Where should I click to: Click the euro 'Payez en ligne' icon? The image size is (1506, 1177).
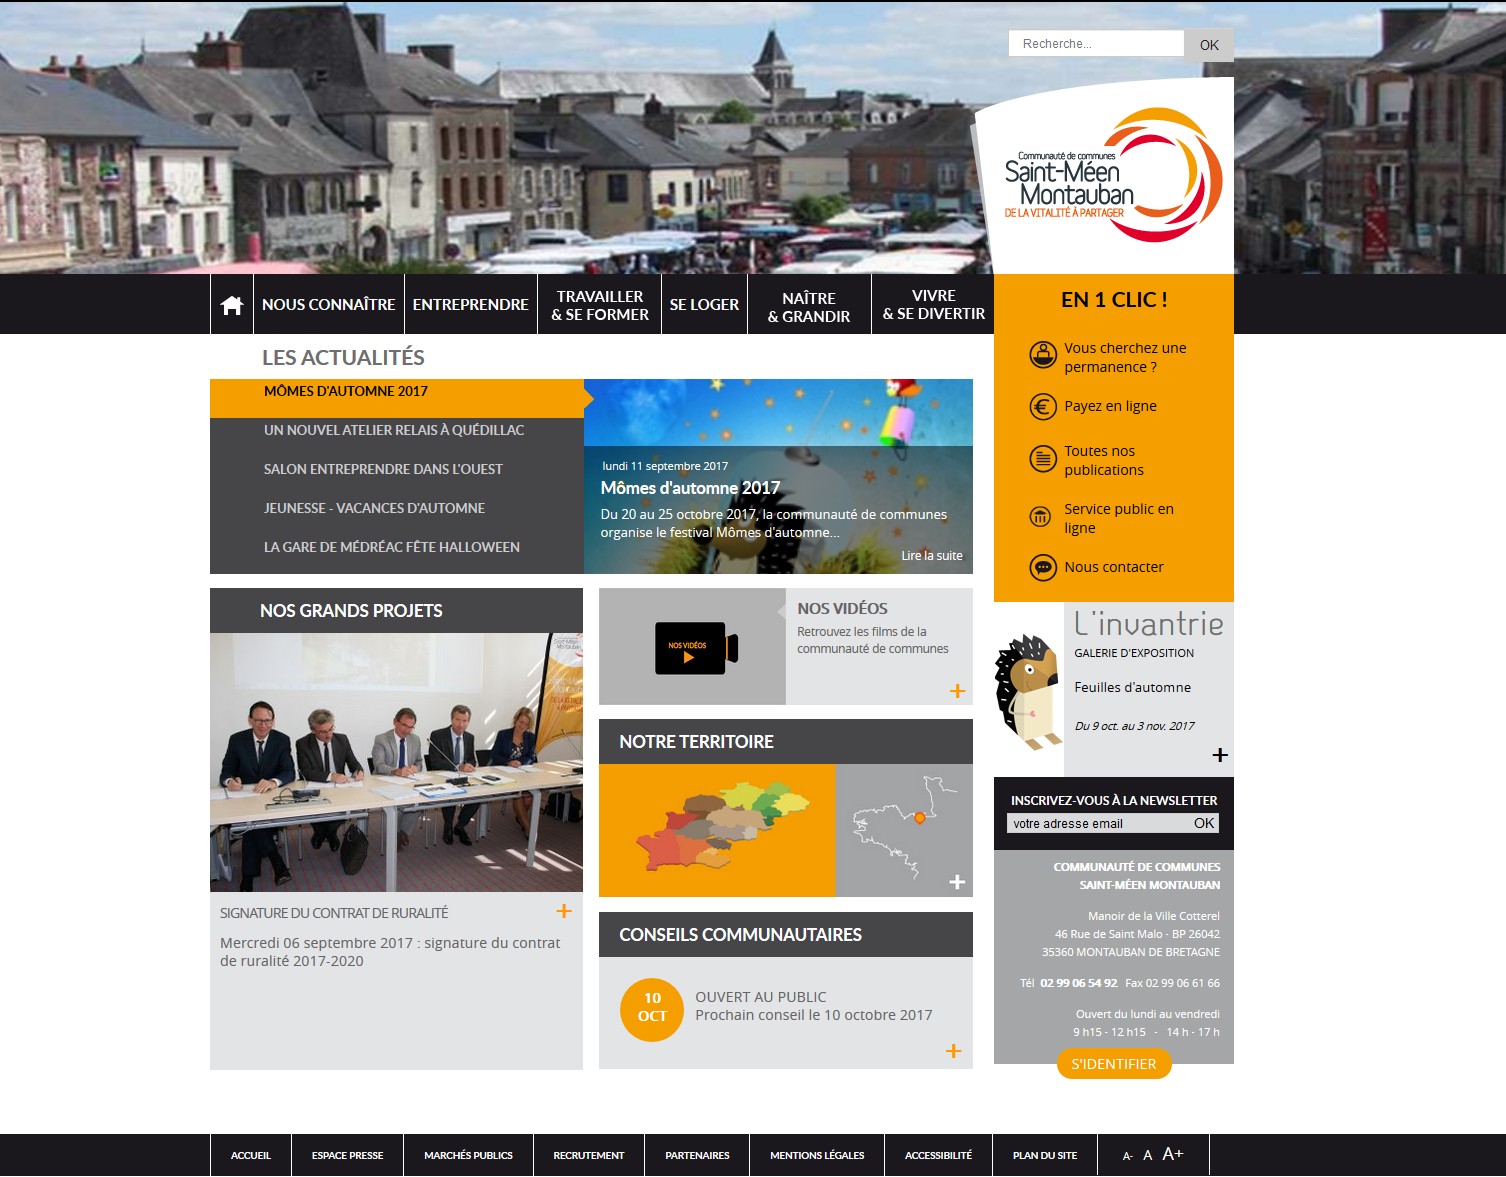(x=1043, y=407)
